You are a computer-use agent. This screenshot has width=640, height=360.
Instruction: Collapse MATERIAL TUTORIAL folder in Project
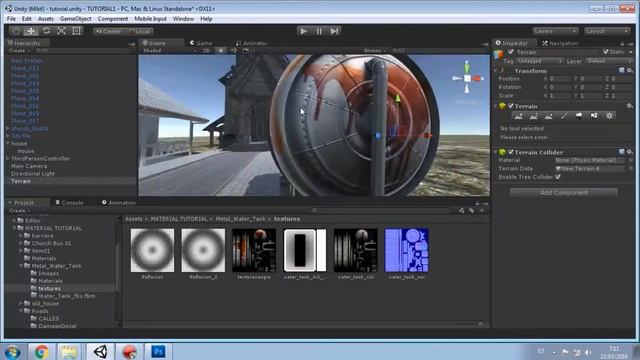tap(14, 228)
